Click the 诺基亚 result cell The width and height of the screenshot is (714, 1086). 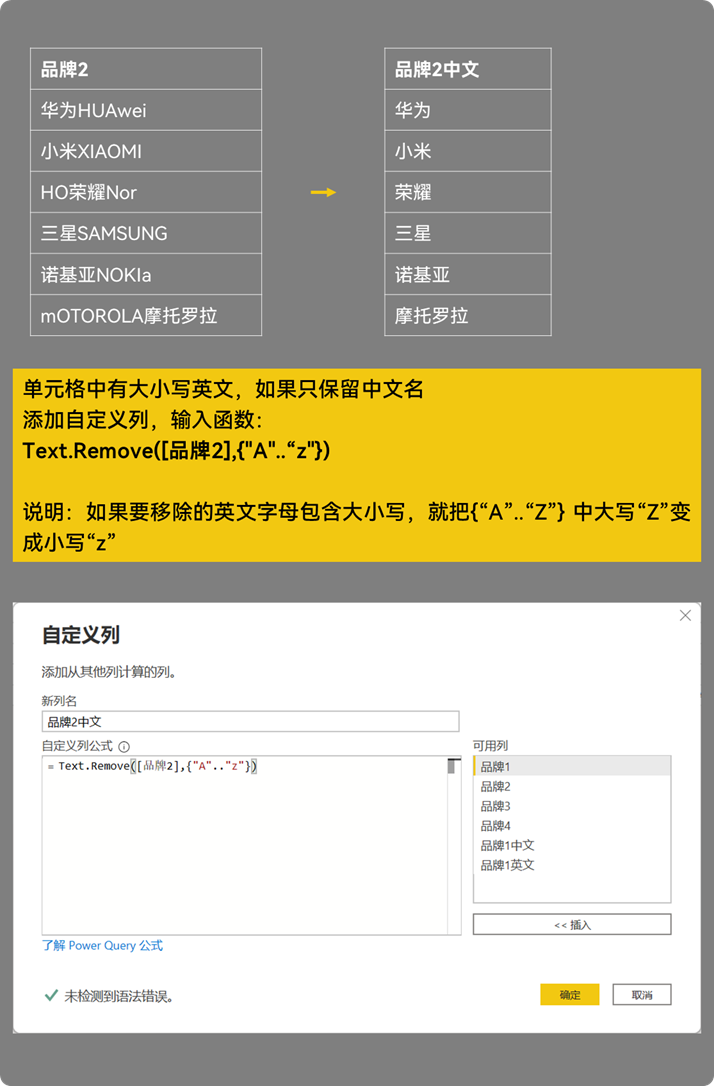click(467, 275)
